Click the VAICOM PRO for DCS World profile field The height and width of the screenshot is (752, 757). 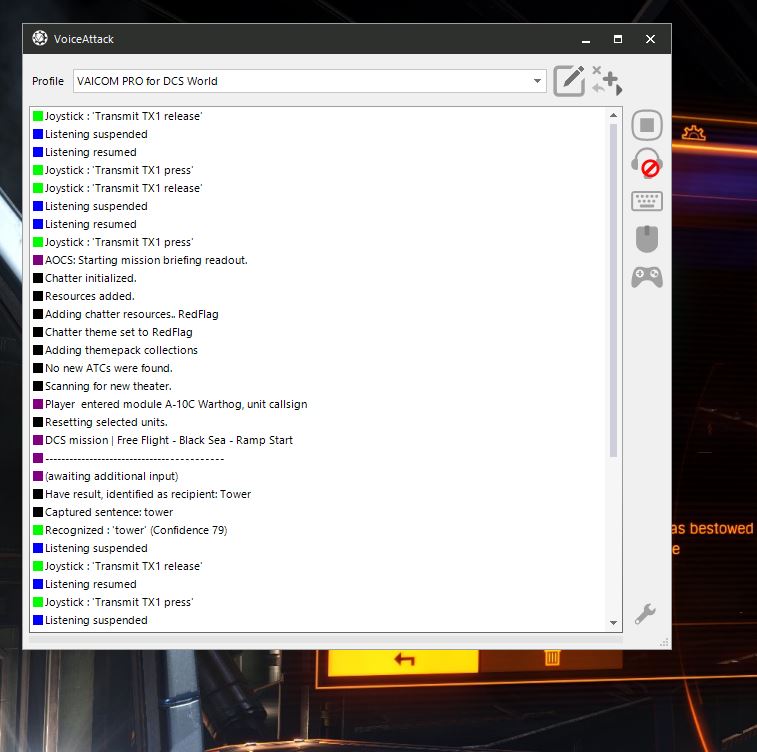[309, 81]
